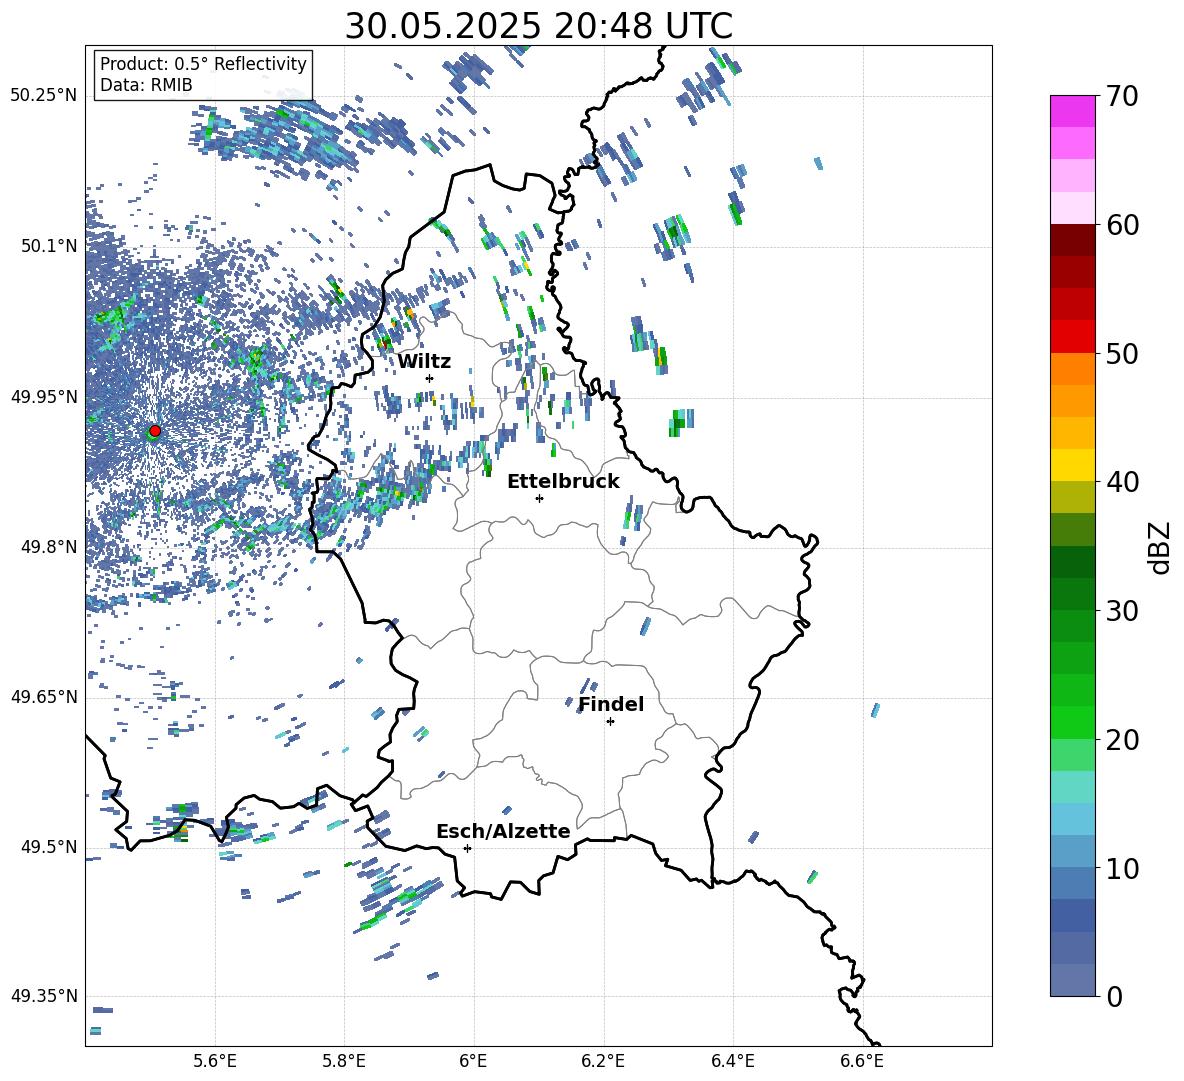Click the 60 value on the colorbar

[1122, 225]
